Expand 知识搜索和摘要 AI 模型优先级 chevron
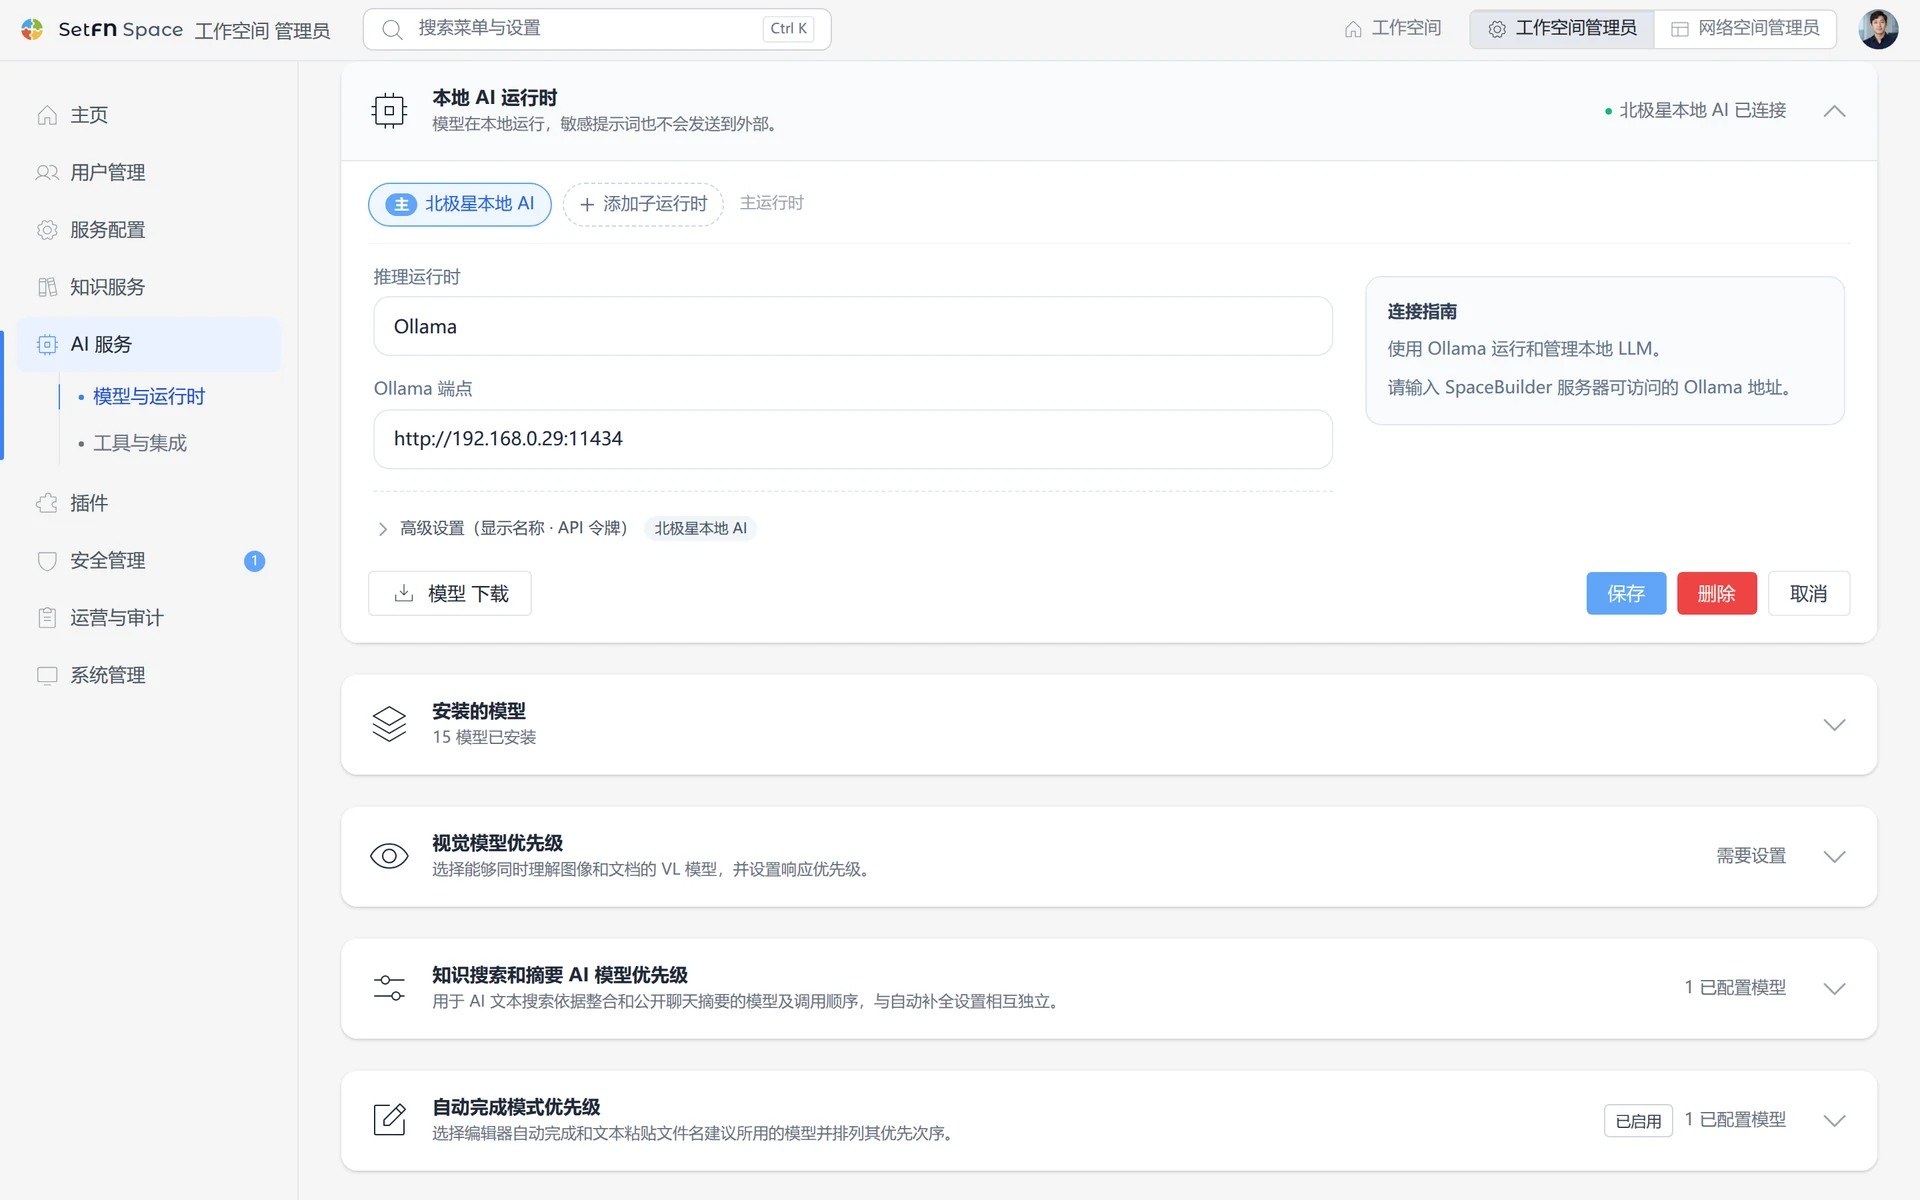Image resolution: width=1920 pixels, height=1200 pixels. click(x=1834, y=988)
